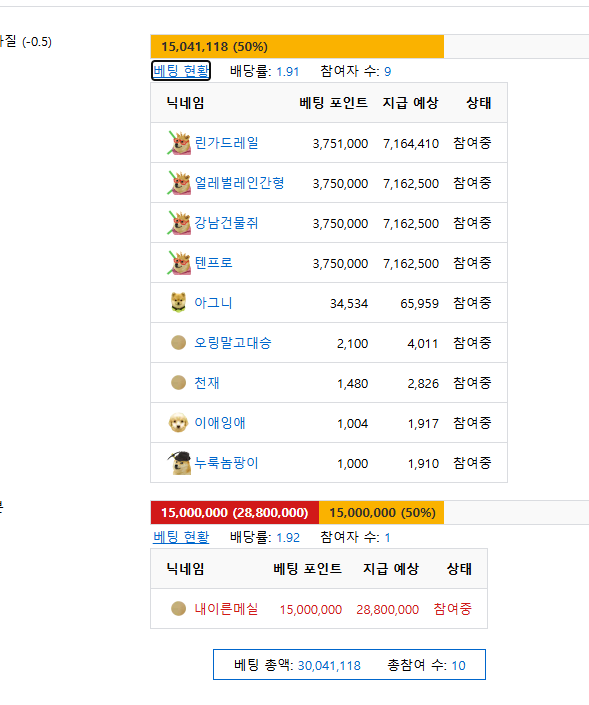Click red 참여중 status for 내이른메실
This screenshot has width=589, height=705.
(x=453, y=609)
